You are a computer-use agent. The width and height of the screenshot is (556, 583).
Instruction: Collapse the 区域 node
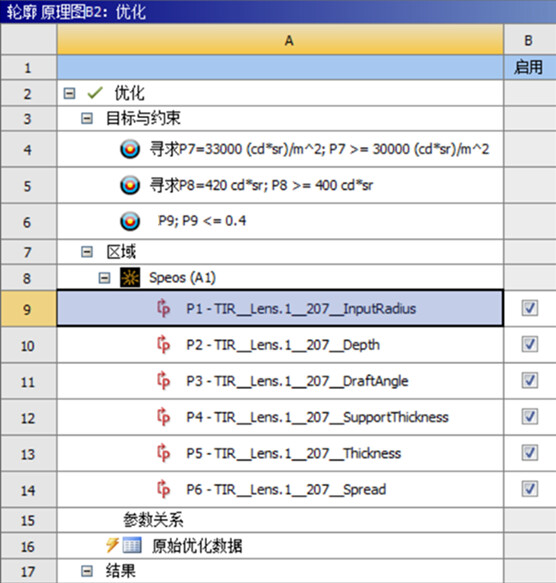click(87, 252)
